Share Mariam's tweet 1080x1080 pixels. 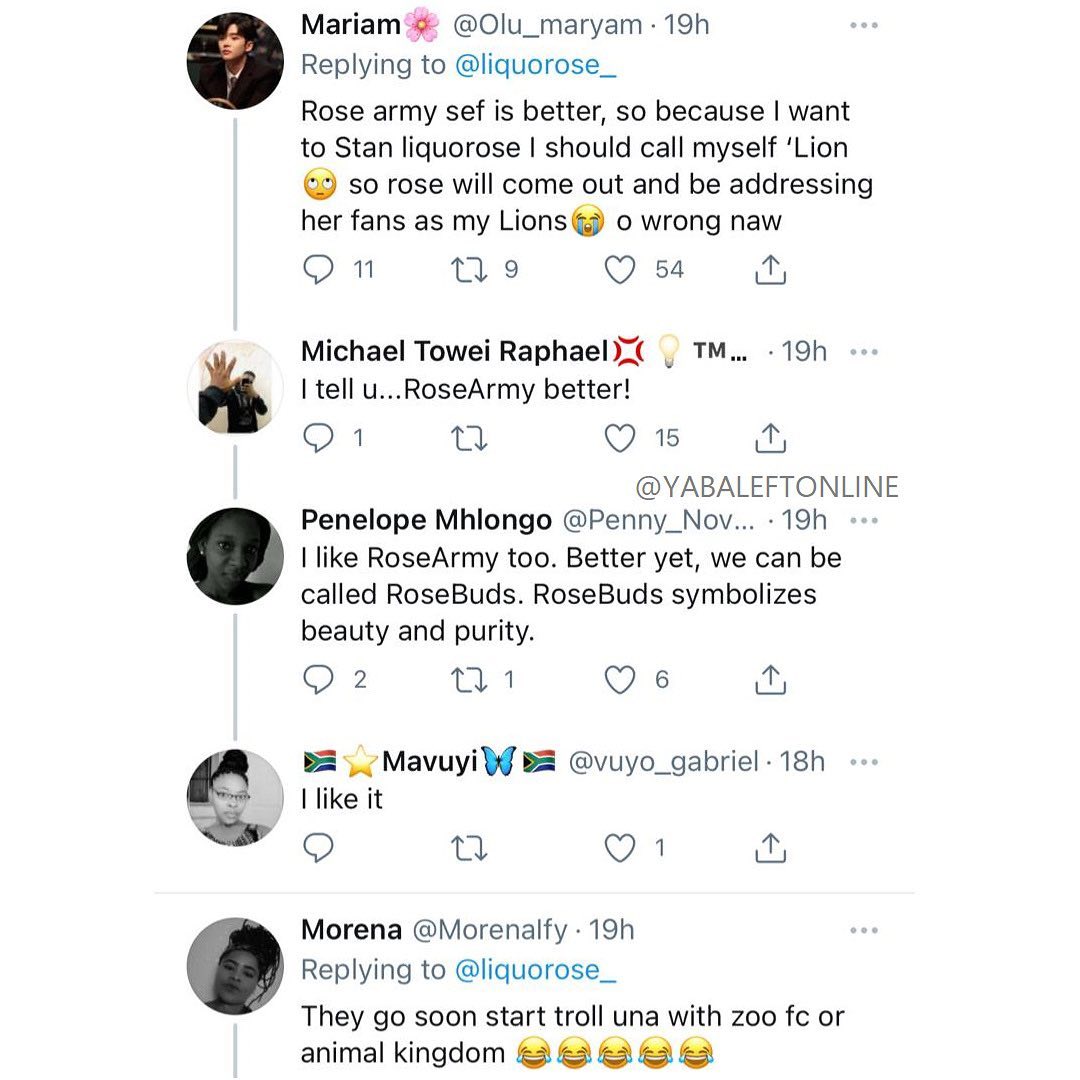(769, 270)
